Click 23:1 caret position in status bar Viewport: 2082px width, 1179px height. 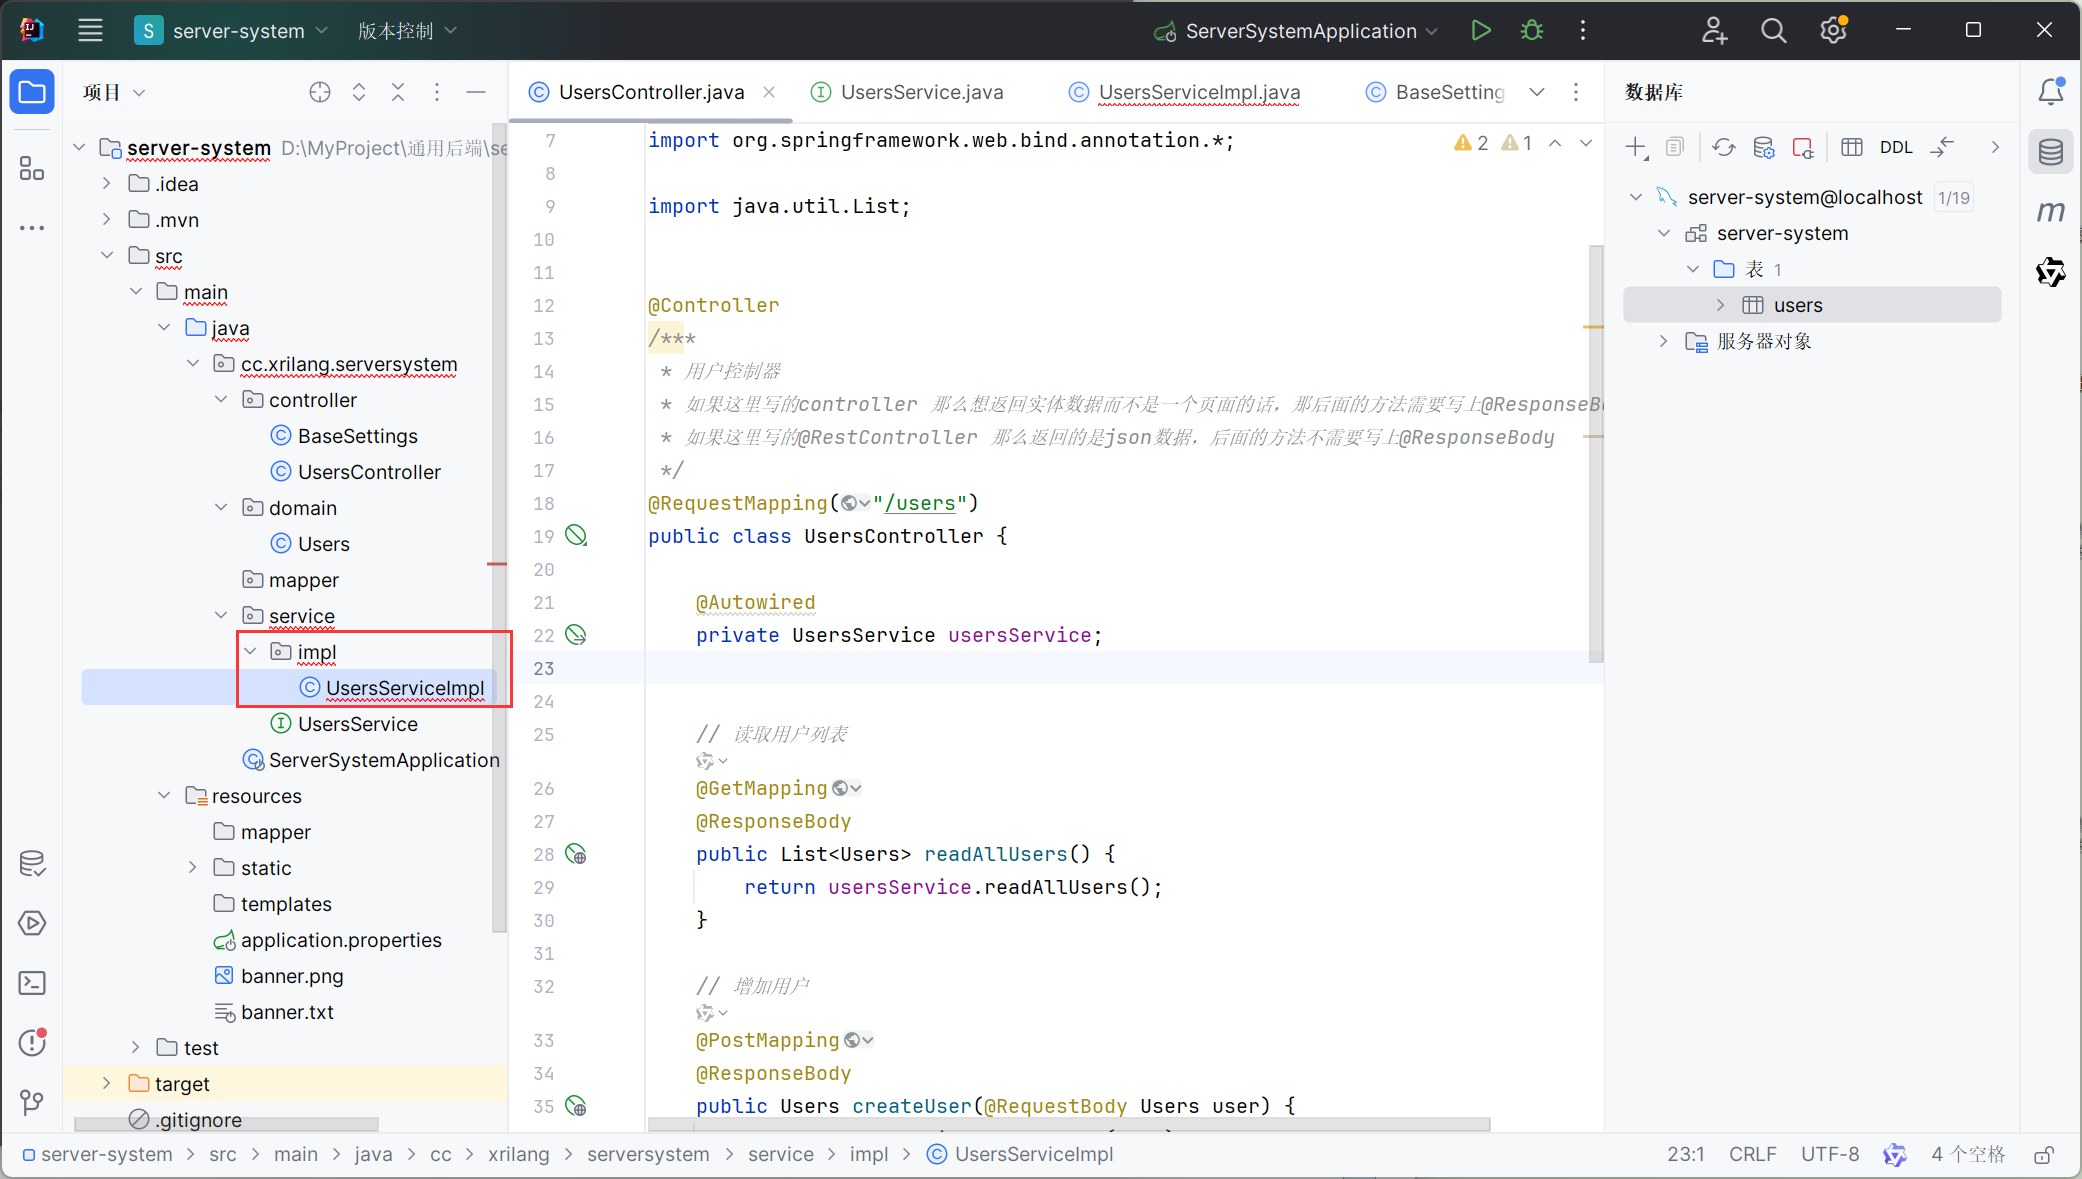(1686, 1155)
